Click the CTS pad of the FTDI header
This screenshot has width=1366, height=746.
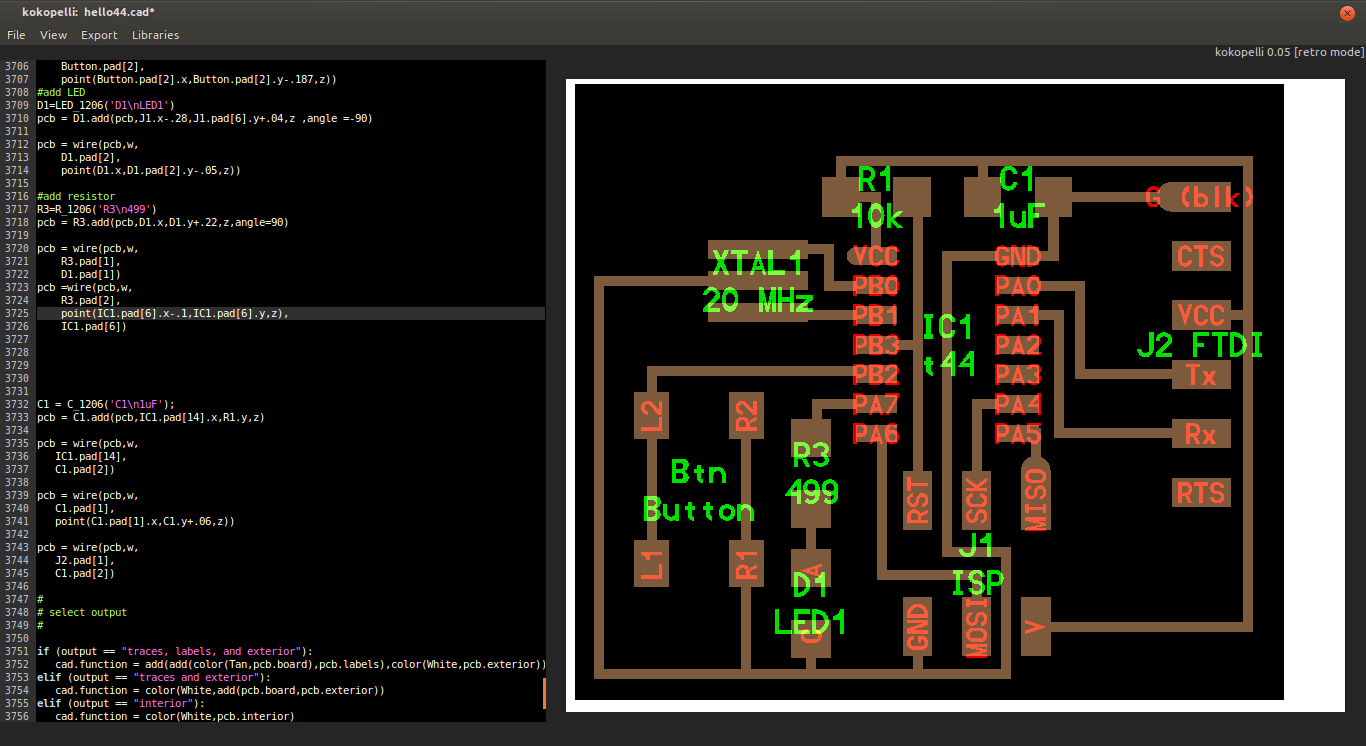[x=1201, y=256]
